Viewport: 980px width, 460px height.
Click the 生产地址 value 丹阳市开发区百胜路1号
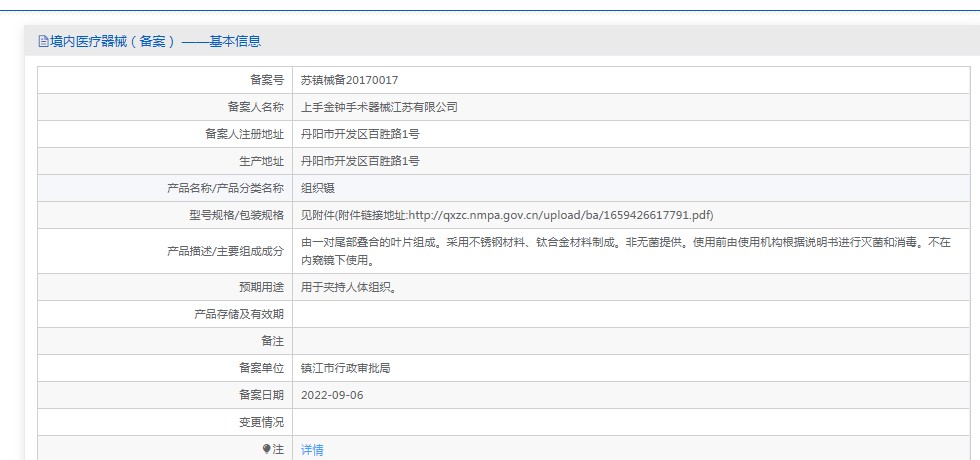click(360, 161)
